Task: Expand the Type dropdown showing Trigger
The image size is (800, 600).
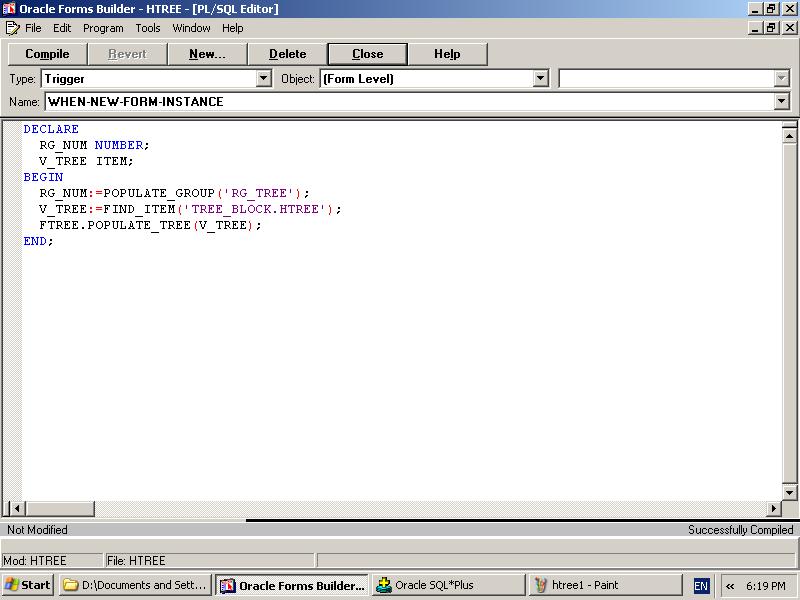Action: [x=264, y=78]
